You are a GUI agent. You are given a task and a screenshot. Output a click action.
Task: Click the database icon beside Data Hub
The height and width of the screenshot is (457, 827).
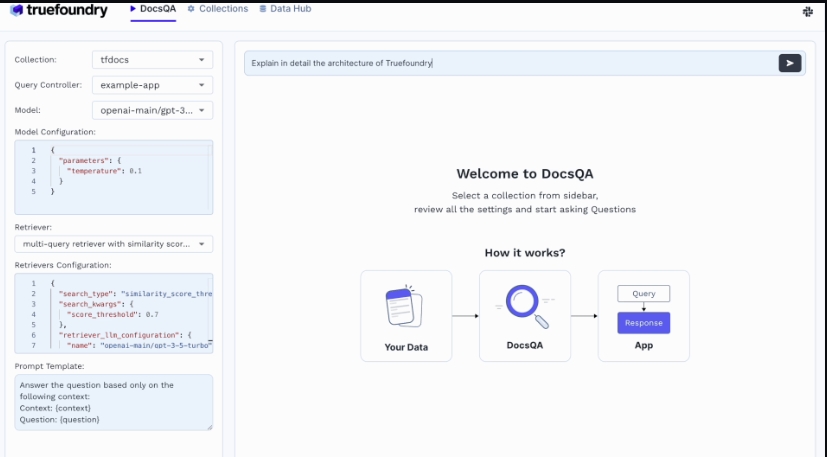click(x=262, y=9)
